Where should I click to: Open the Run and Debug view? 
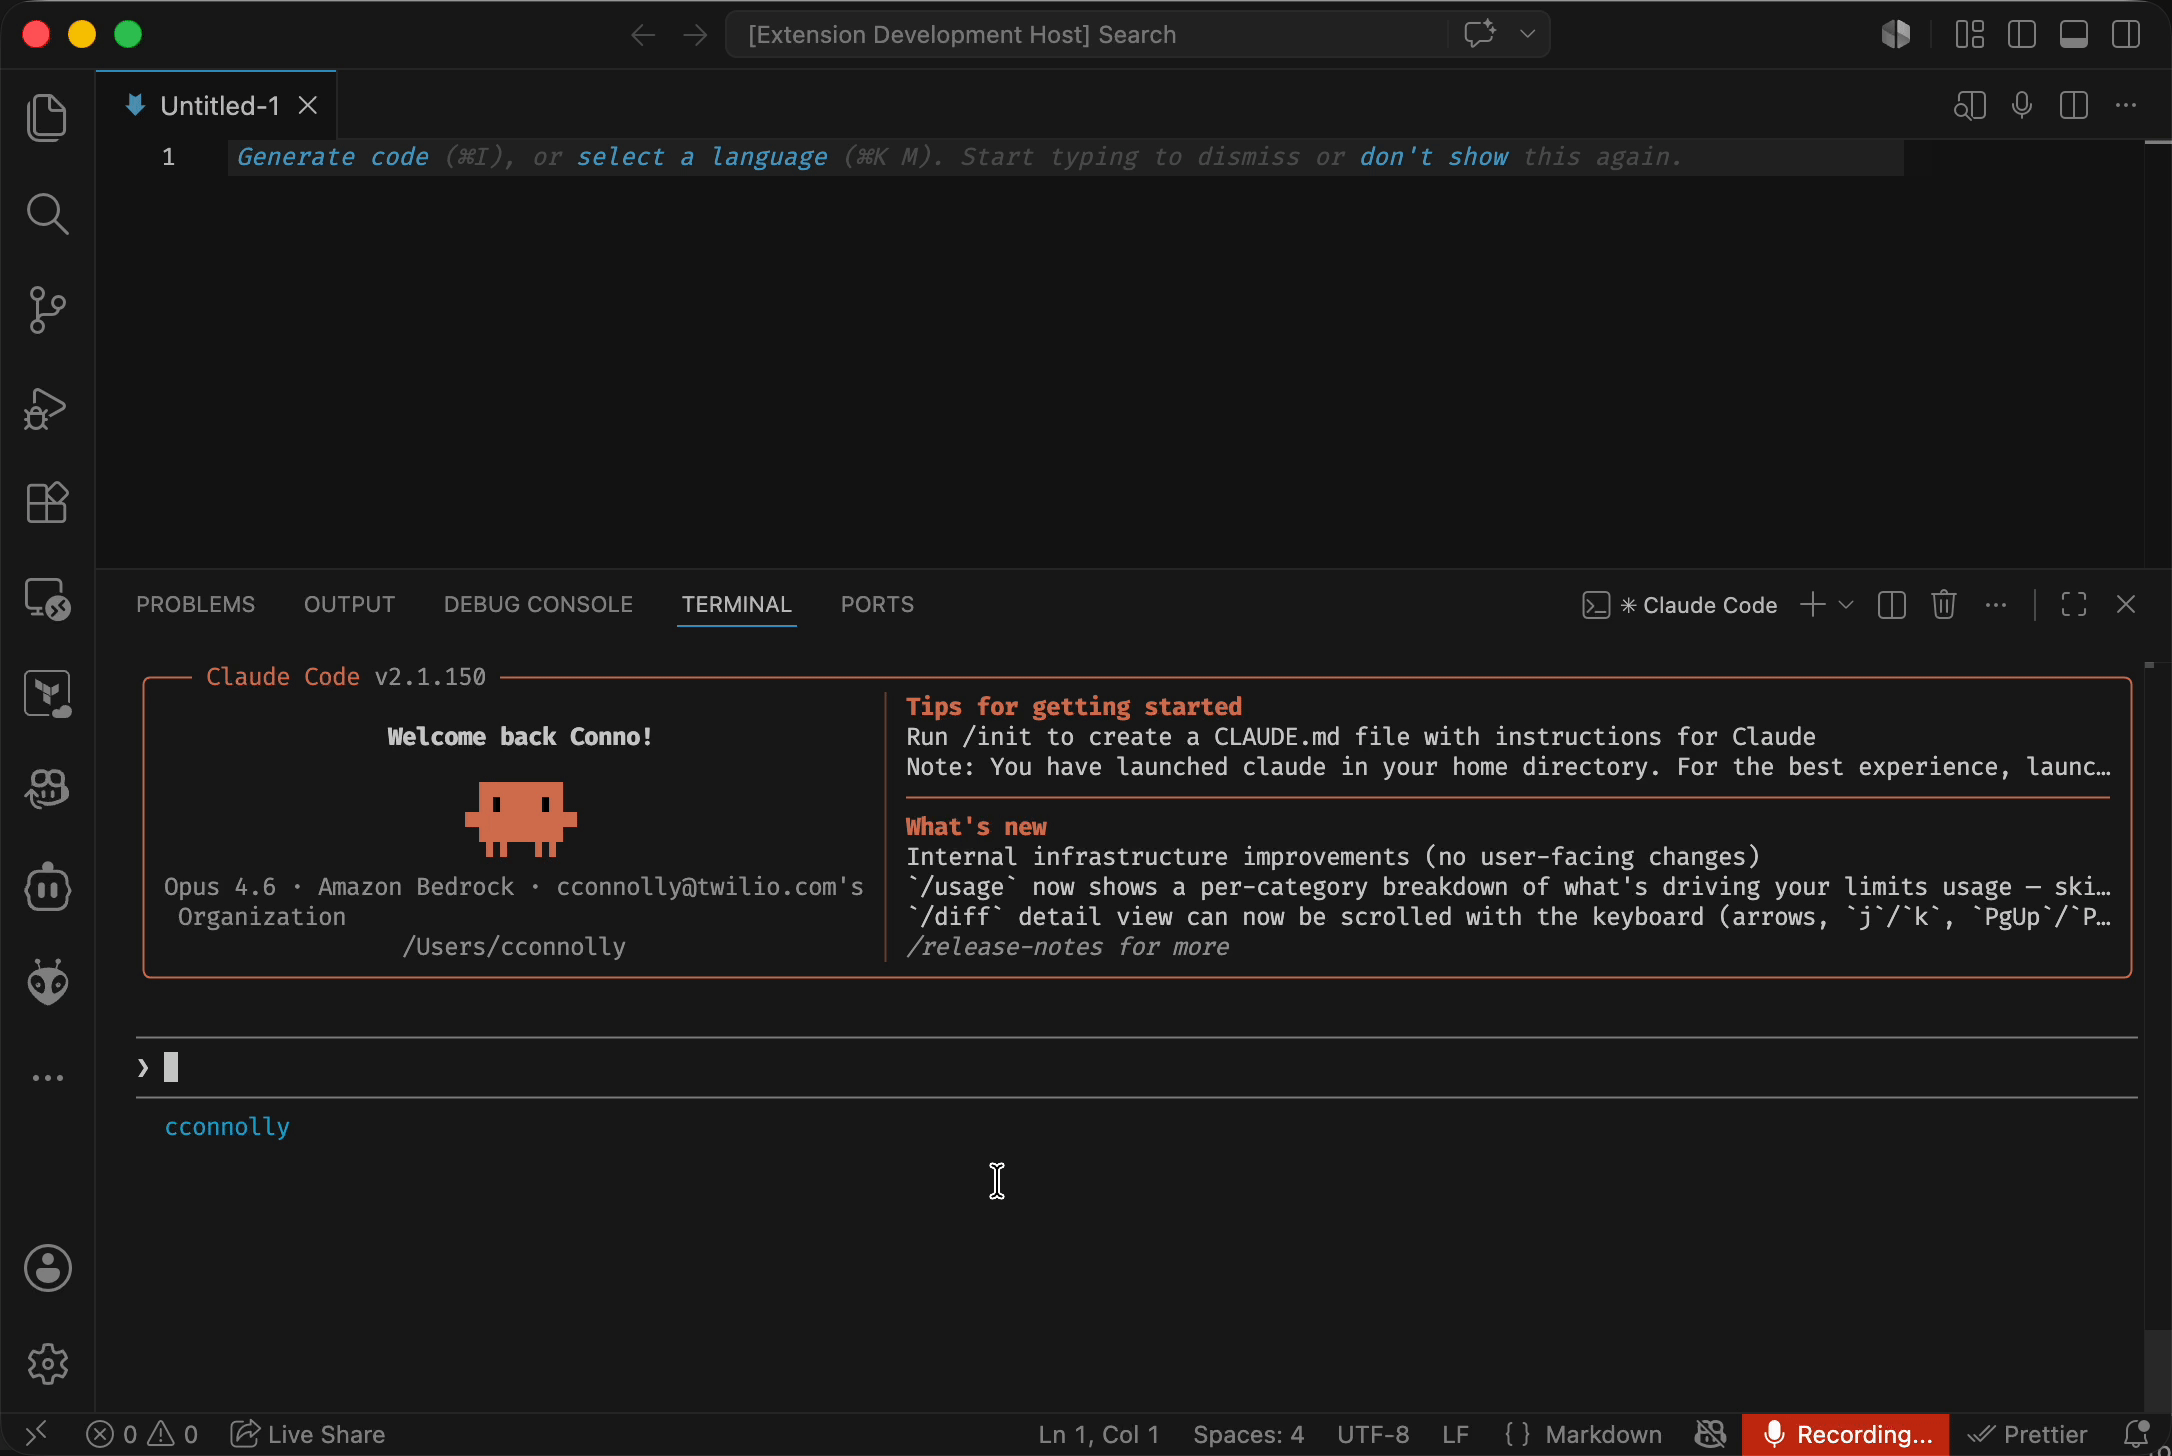pyautogui.click(x=47, y=408)
